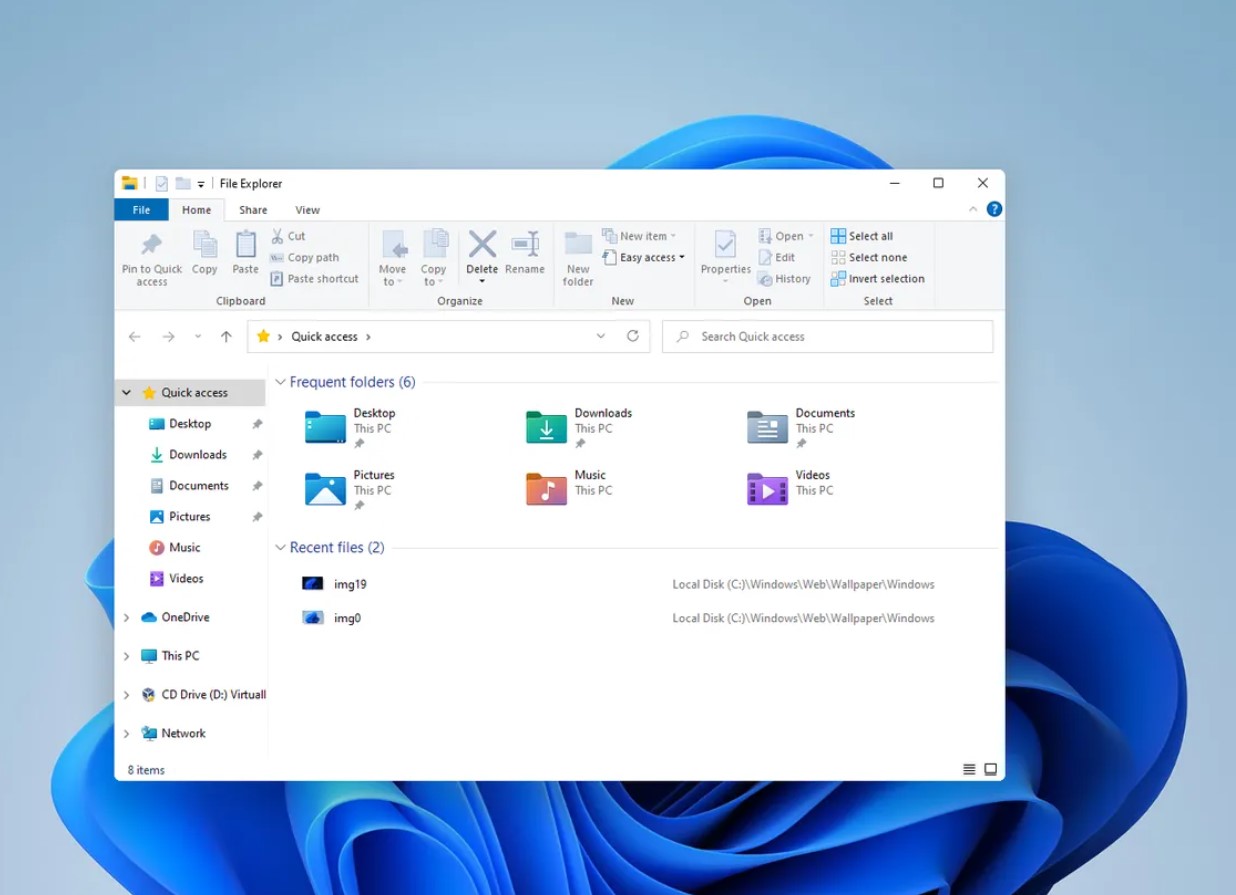Click the Refresh icon beside the address bar
Viewport: 1236px width, 895px height.
(632, 337)
